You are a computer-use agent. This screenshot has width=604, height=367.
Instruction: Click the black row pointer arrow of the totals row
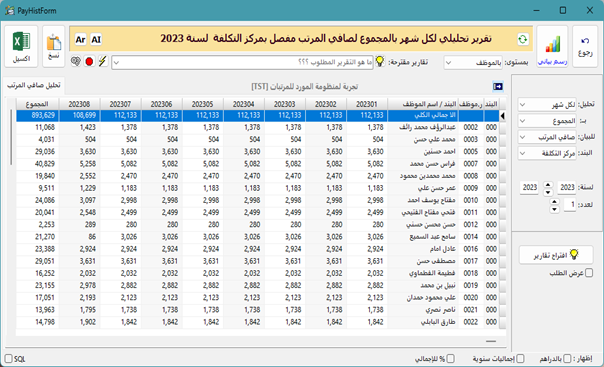coord(502,116)
